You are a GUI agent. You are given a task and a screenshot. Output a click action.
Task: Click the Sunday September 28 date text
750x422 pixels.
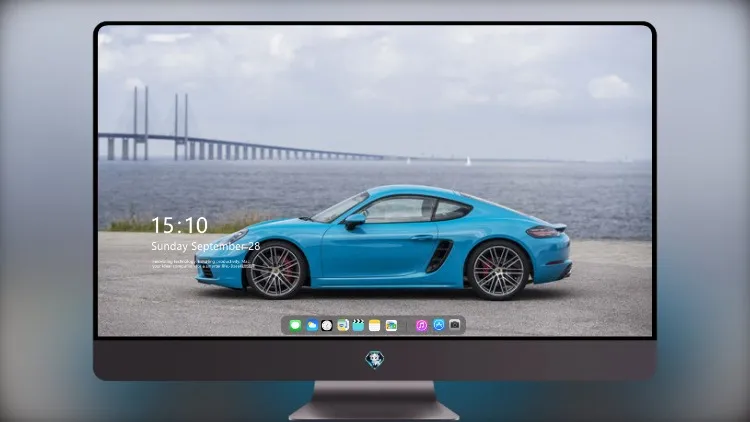point(206,246)
